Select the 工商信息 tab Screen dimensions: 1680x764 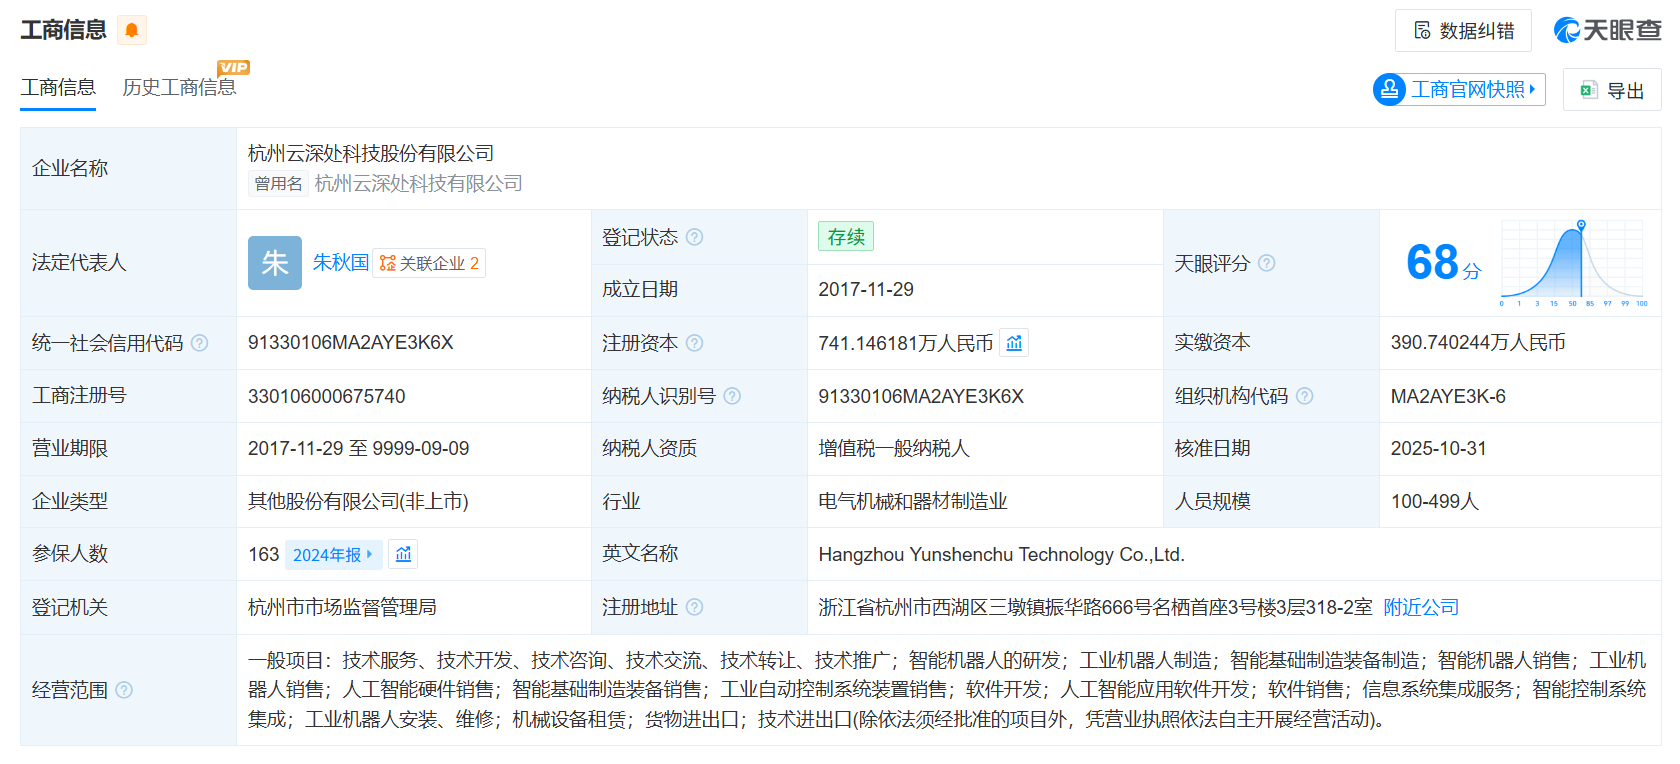[x=58, y=87]
